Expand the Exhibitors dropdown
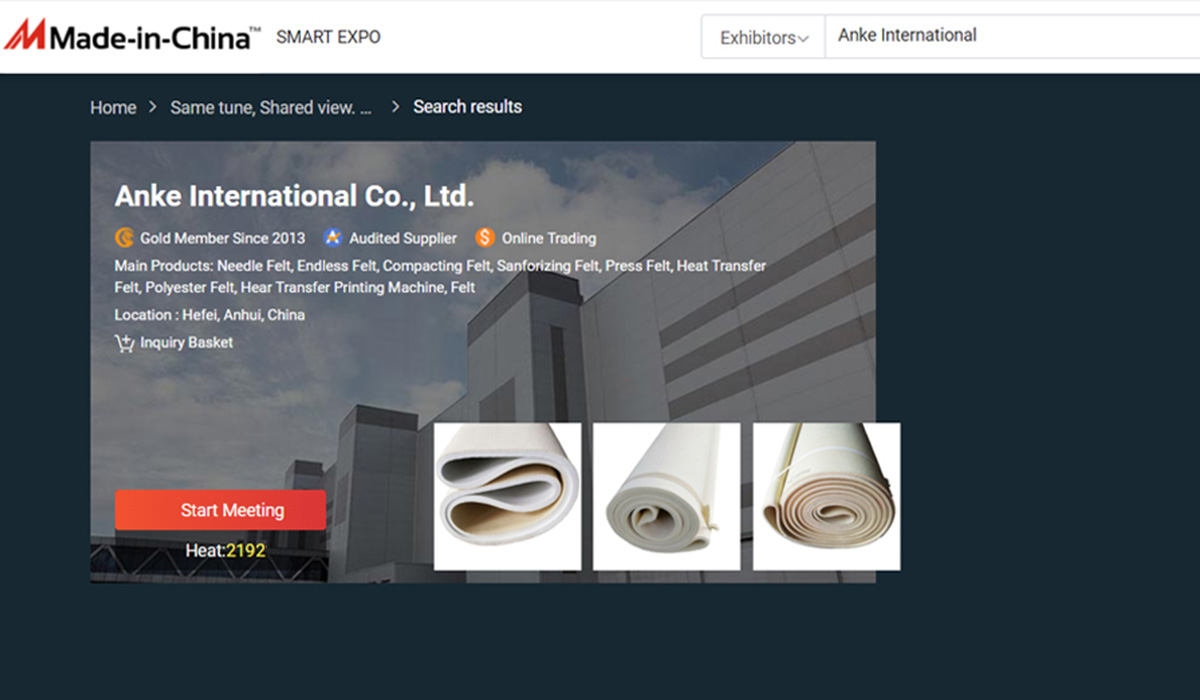 coord(763,36)
